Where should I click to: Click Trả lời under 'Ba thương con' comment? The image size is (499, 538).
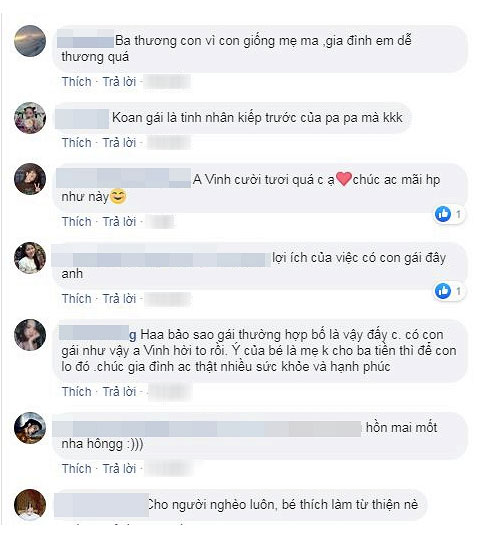pyautogui.click(x=119, y=82)
